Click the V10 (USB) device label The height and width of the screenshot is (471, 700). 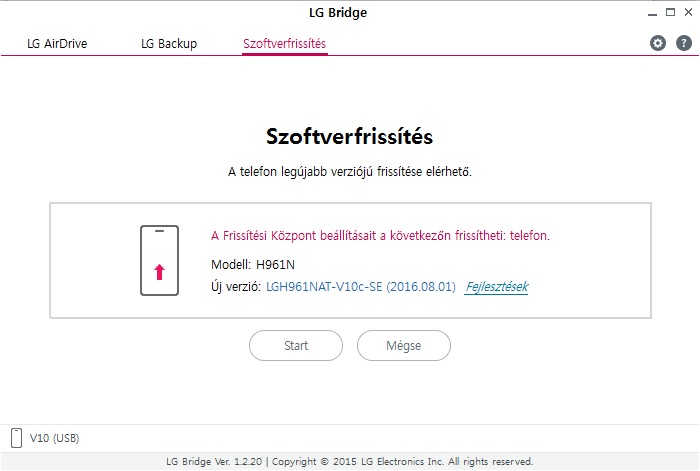(54, 438)
